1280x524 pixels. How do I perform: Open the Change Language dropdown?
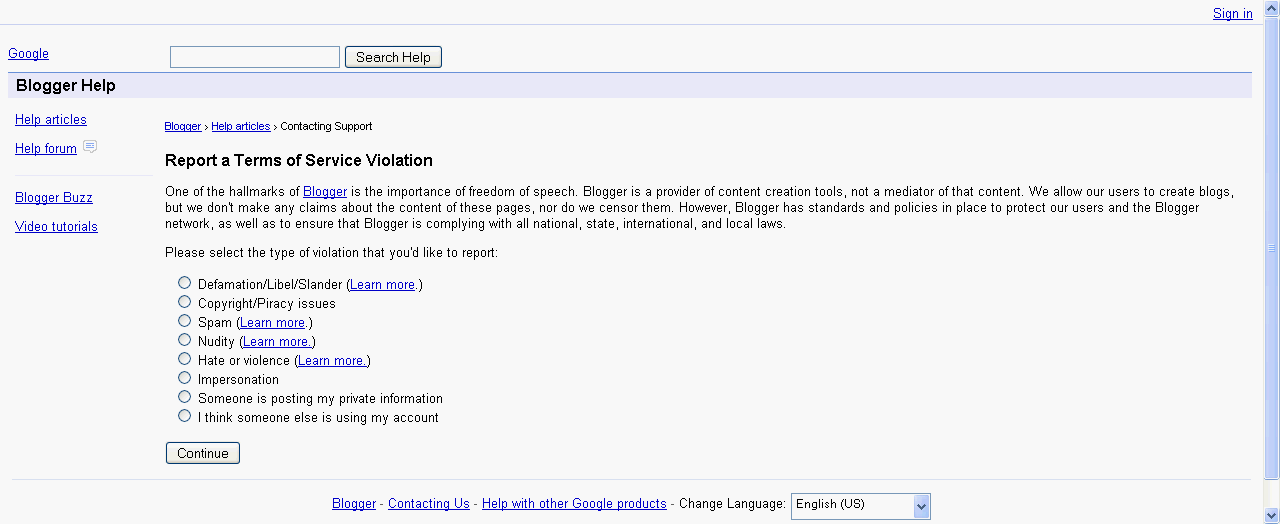tap(860, 506)
